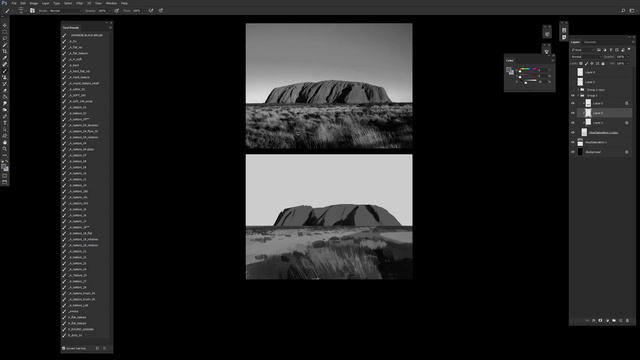Click the create new layer icon

(x=621, y=321)
